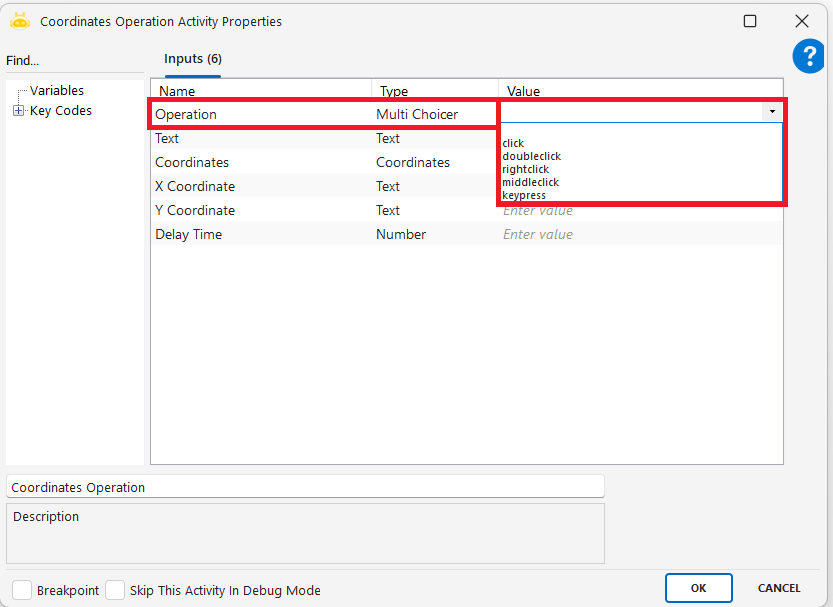This screenshot has width=833, height=607.
Task: Click the Y Coordinate value field
Action: (640, 211)
